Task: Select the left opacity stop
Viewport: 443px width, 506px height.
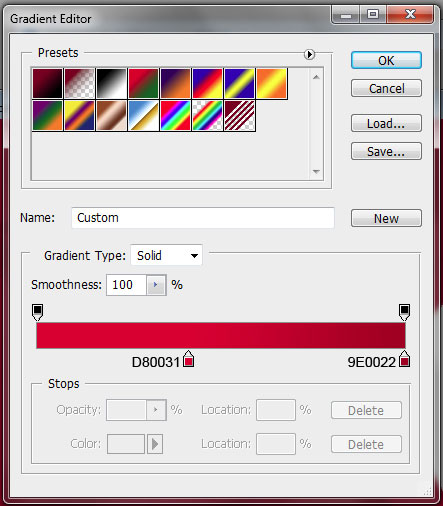Action: pos(37,312)
